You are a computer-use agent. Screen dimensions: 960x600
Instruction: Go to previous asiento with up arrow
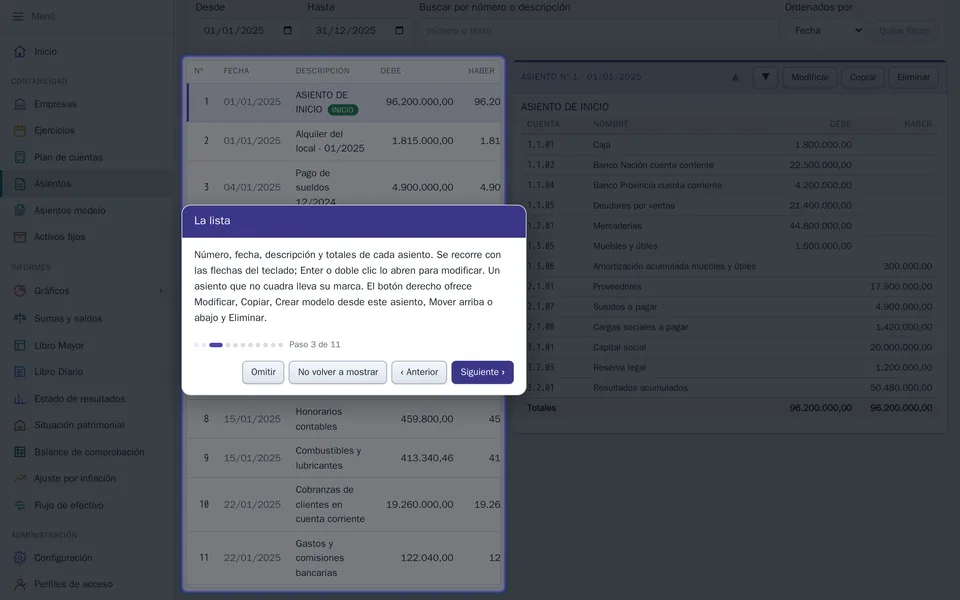[x=735, y=77]
